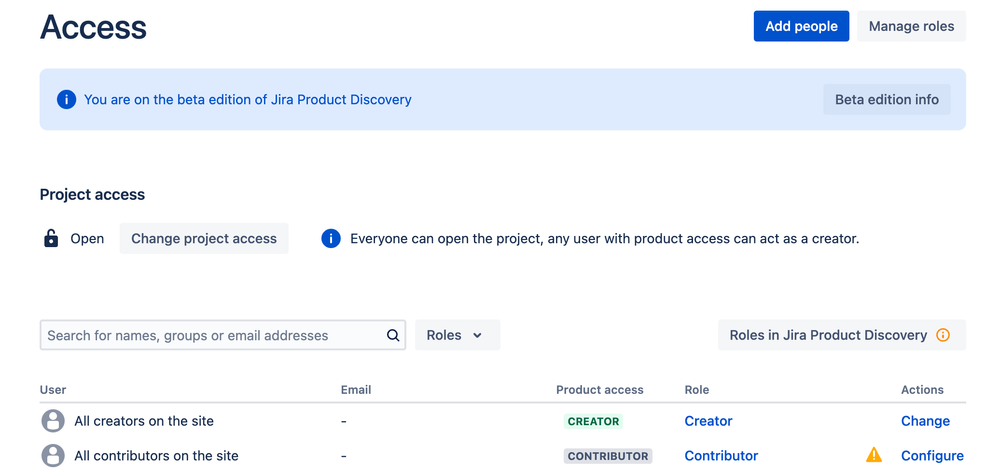Screen dimensions: 999x472
Task: Click the All contributors on the site avatar
Action: coord(53,455)
